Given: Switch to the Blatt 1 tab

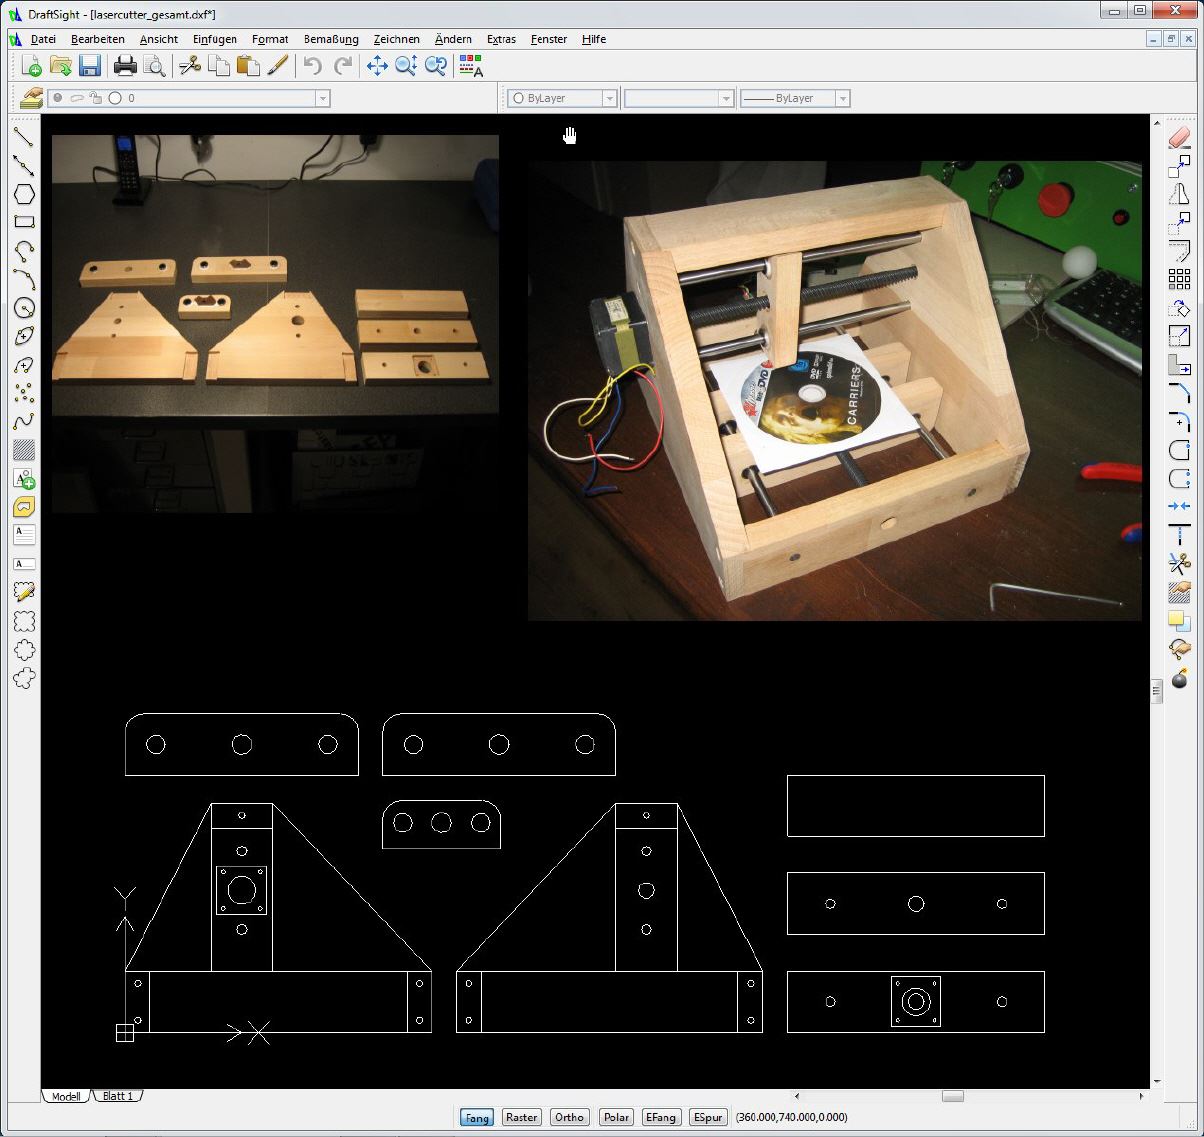Looking at the screenshot, I should 117,1096.
